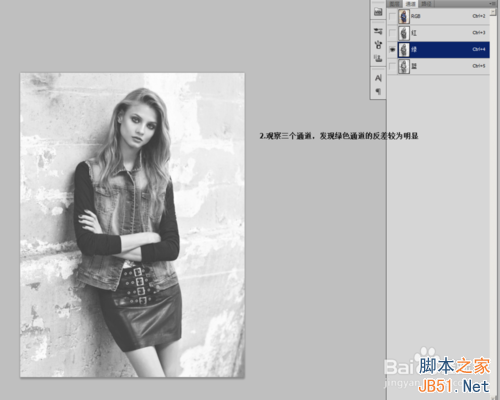Screen dimensions: 500x400
Task: Click the Green channel thumbnail
Action: (404, 50)
